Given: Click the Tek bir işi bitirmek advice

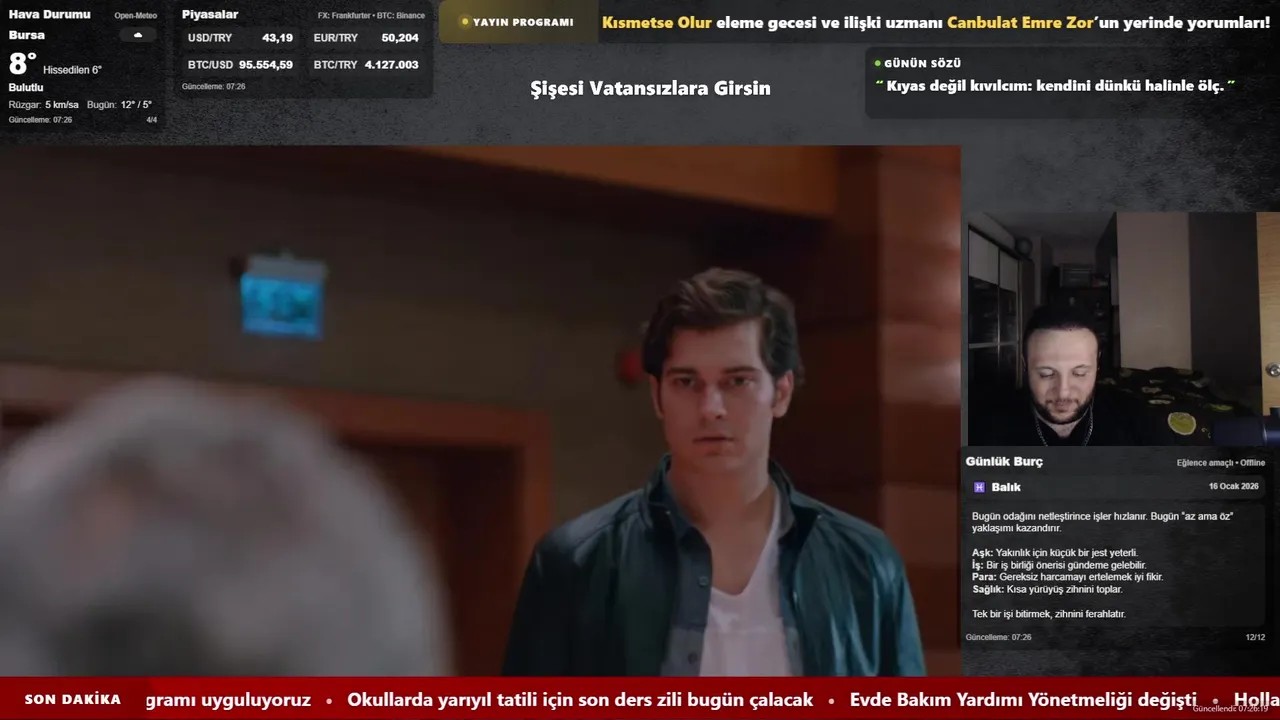Looking at the screenshot, I should click(x=1049, y=614).
